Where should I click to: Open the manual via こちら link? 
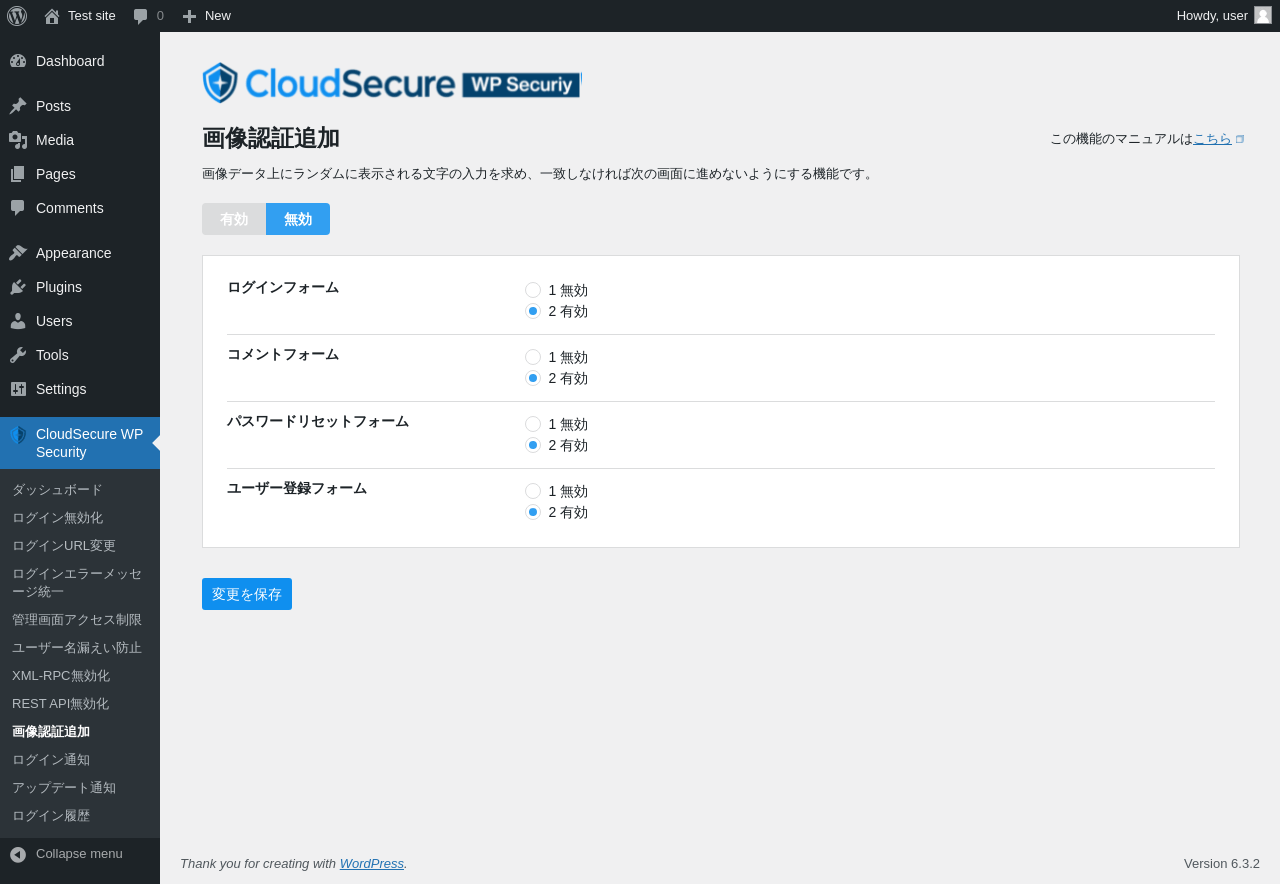coord(1212,139)
